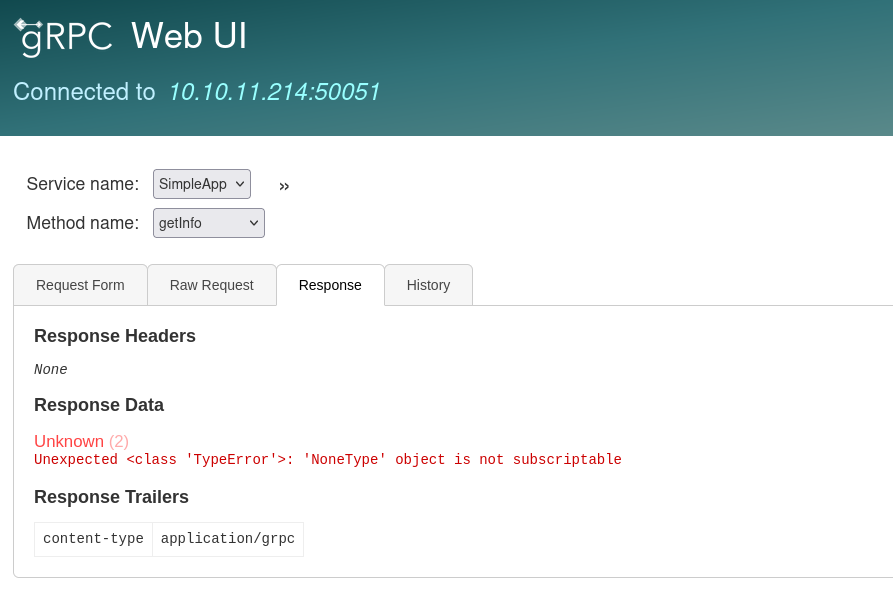Viewport: 893px width, 592px height.
Task: Click the application/grpc trailer value
Action: coord(227,539)
